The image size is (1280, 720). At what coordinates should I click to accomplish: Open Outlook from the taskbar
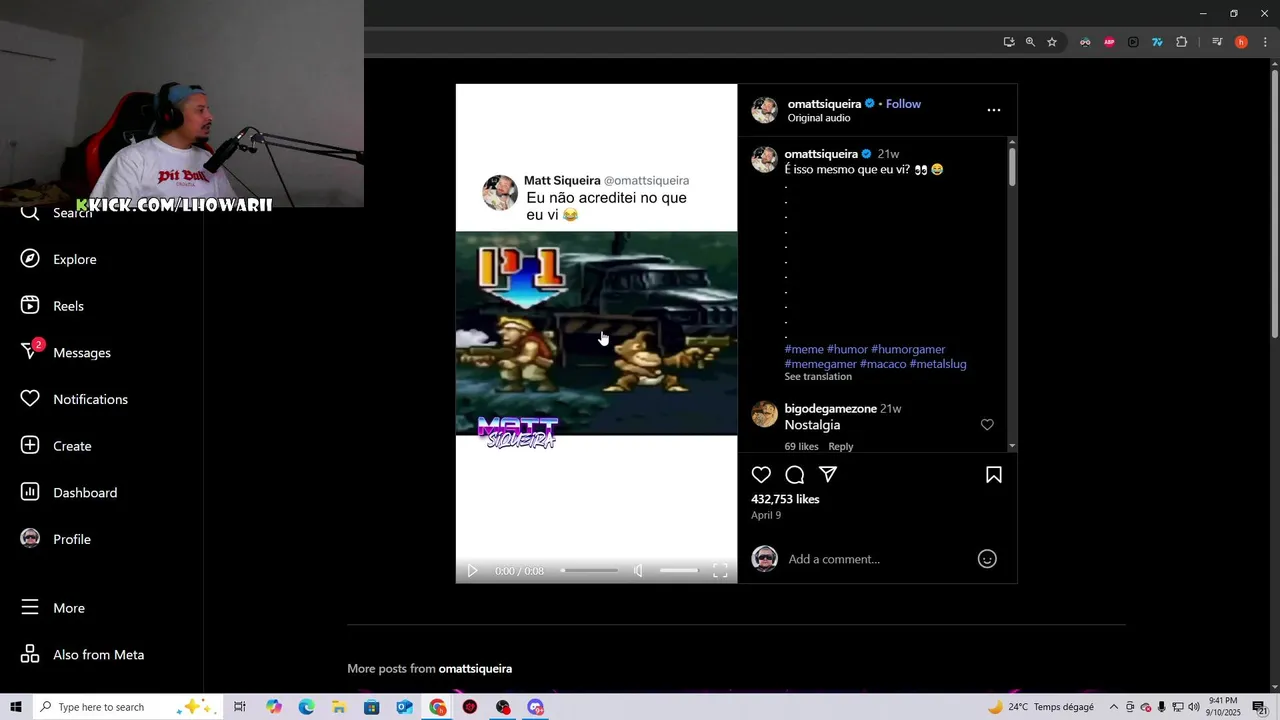[404, 707]
